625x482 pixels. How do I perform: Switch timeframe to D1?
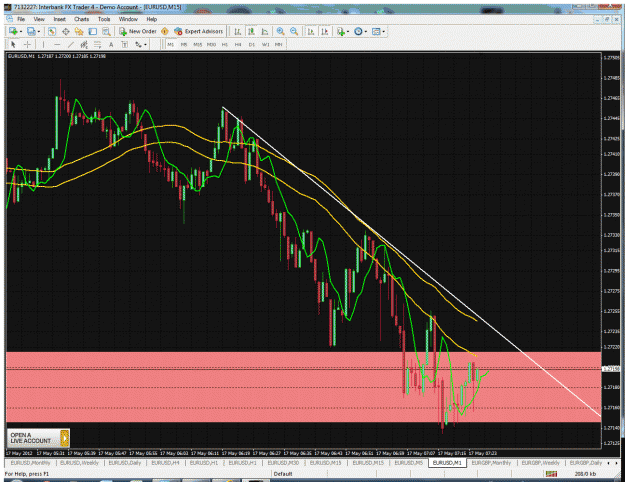pyautogui.click(x=252, y=45)
